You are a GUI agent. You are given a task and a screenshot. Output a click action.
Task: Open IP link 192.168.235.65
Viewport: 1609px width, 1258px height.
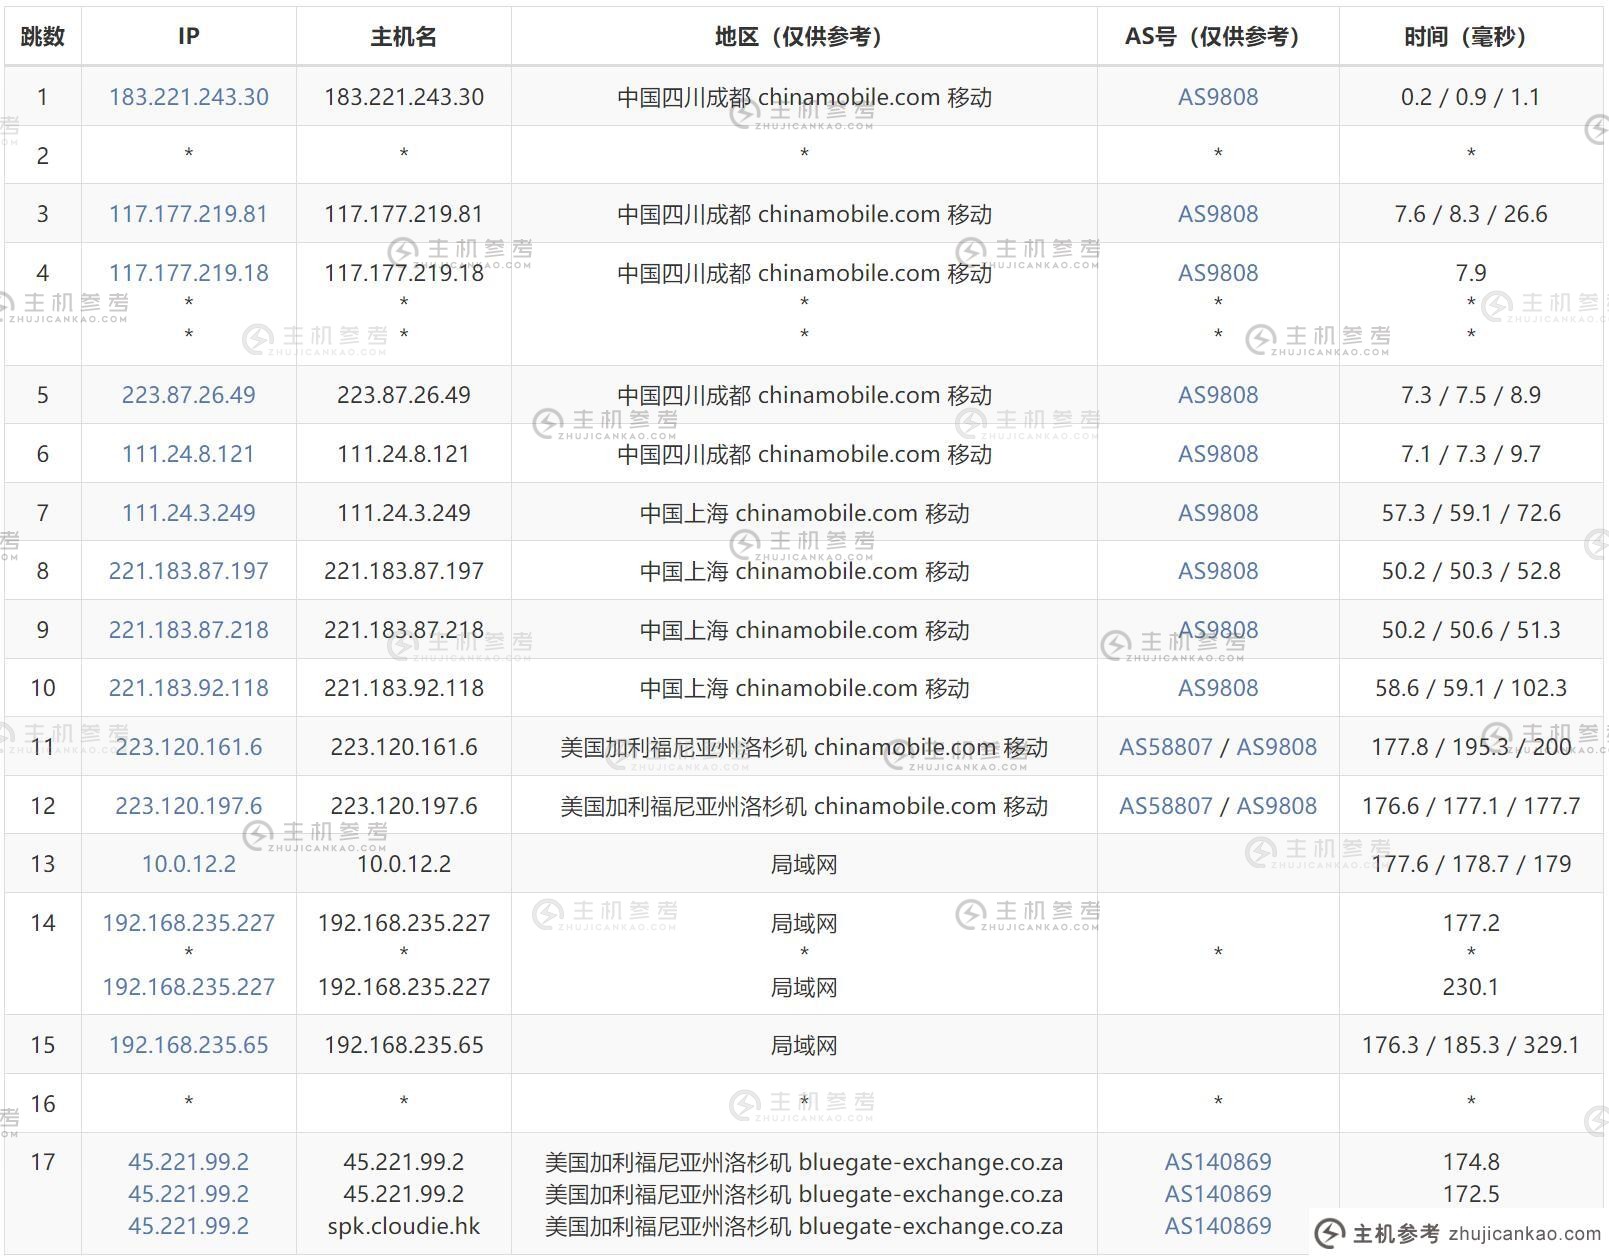[x=188, y=1045]
